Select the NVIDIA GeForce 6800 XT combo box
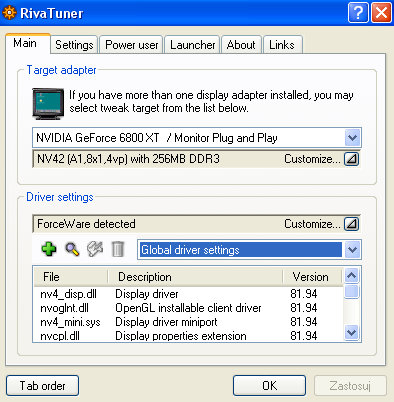 (x=197, y=138)
